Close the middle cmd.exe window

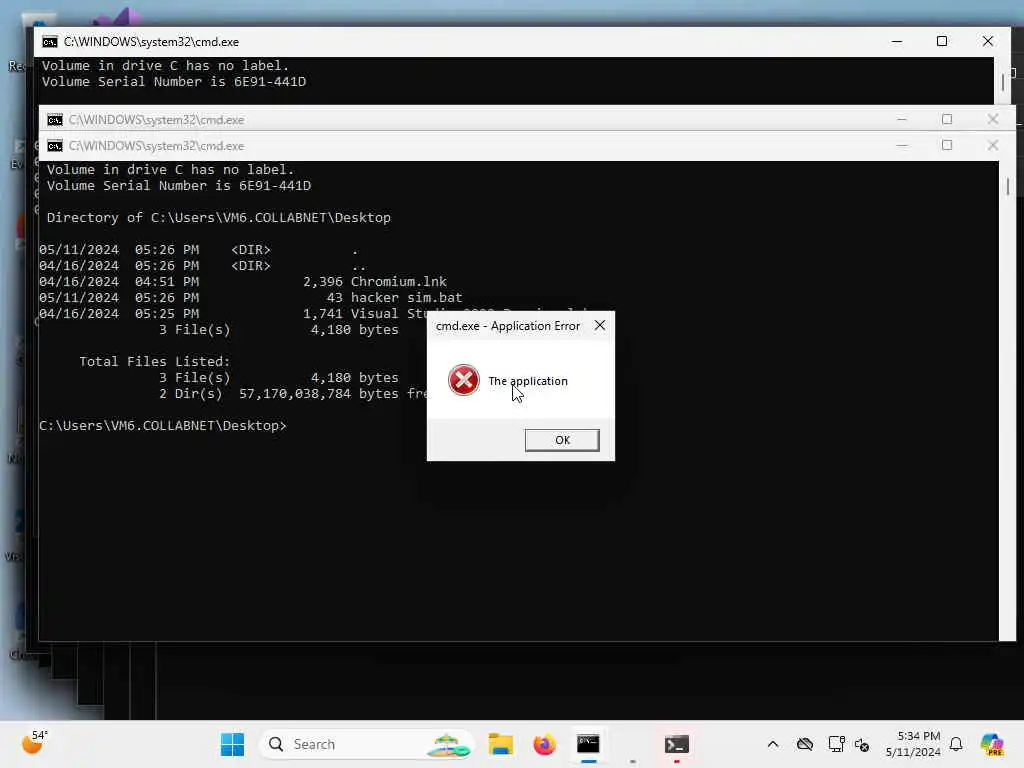pos(993,120)
